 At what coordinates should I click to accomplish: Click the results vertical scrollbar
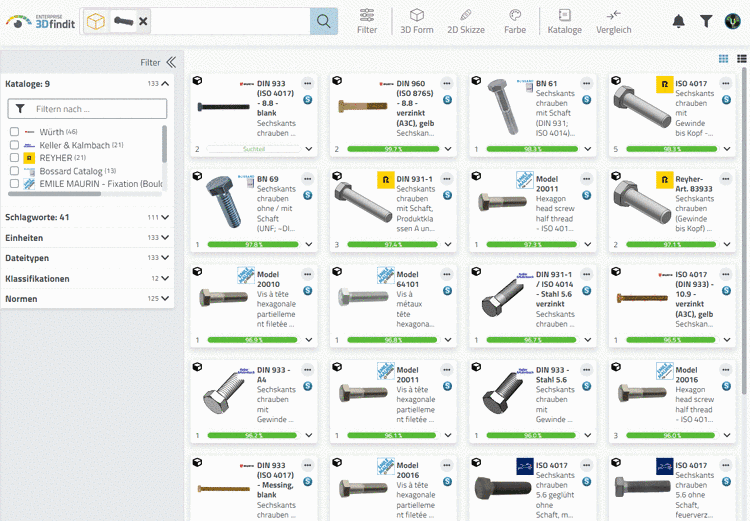coord(744,230)
